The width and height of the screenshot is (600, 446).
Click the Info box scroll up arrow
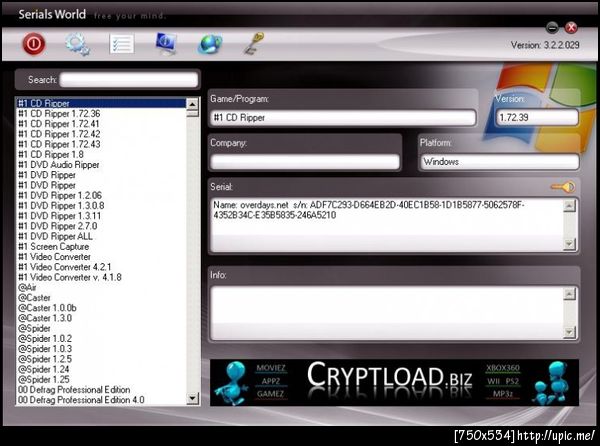click(569, 294)
